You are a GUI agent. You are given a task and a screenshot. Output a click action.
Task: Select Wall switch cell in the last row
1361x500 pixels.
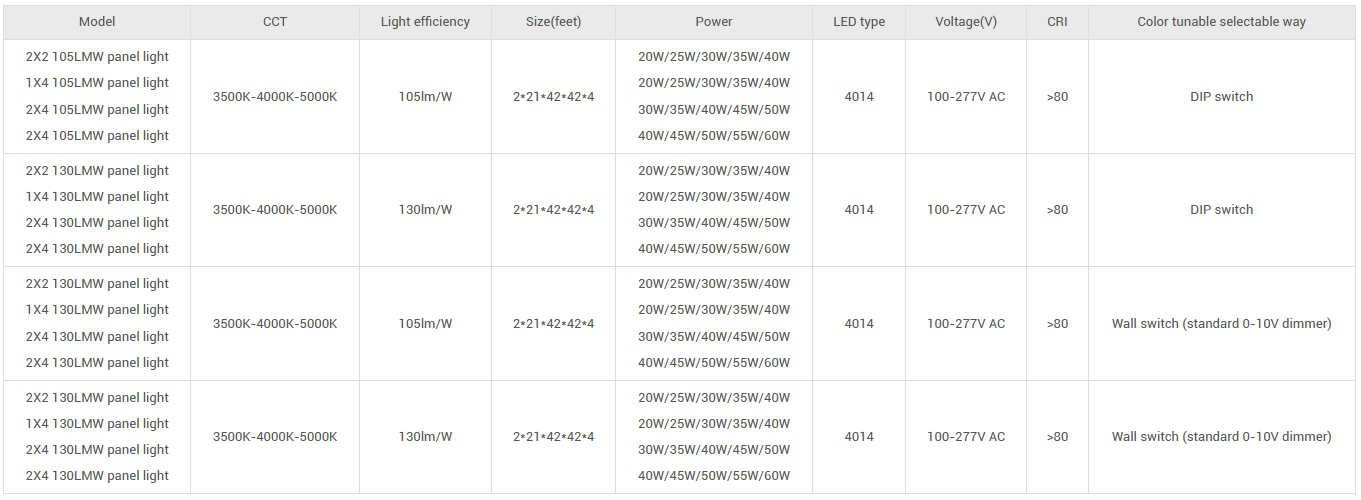click(1221, 437)
